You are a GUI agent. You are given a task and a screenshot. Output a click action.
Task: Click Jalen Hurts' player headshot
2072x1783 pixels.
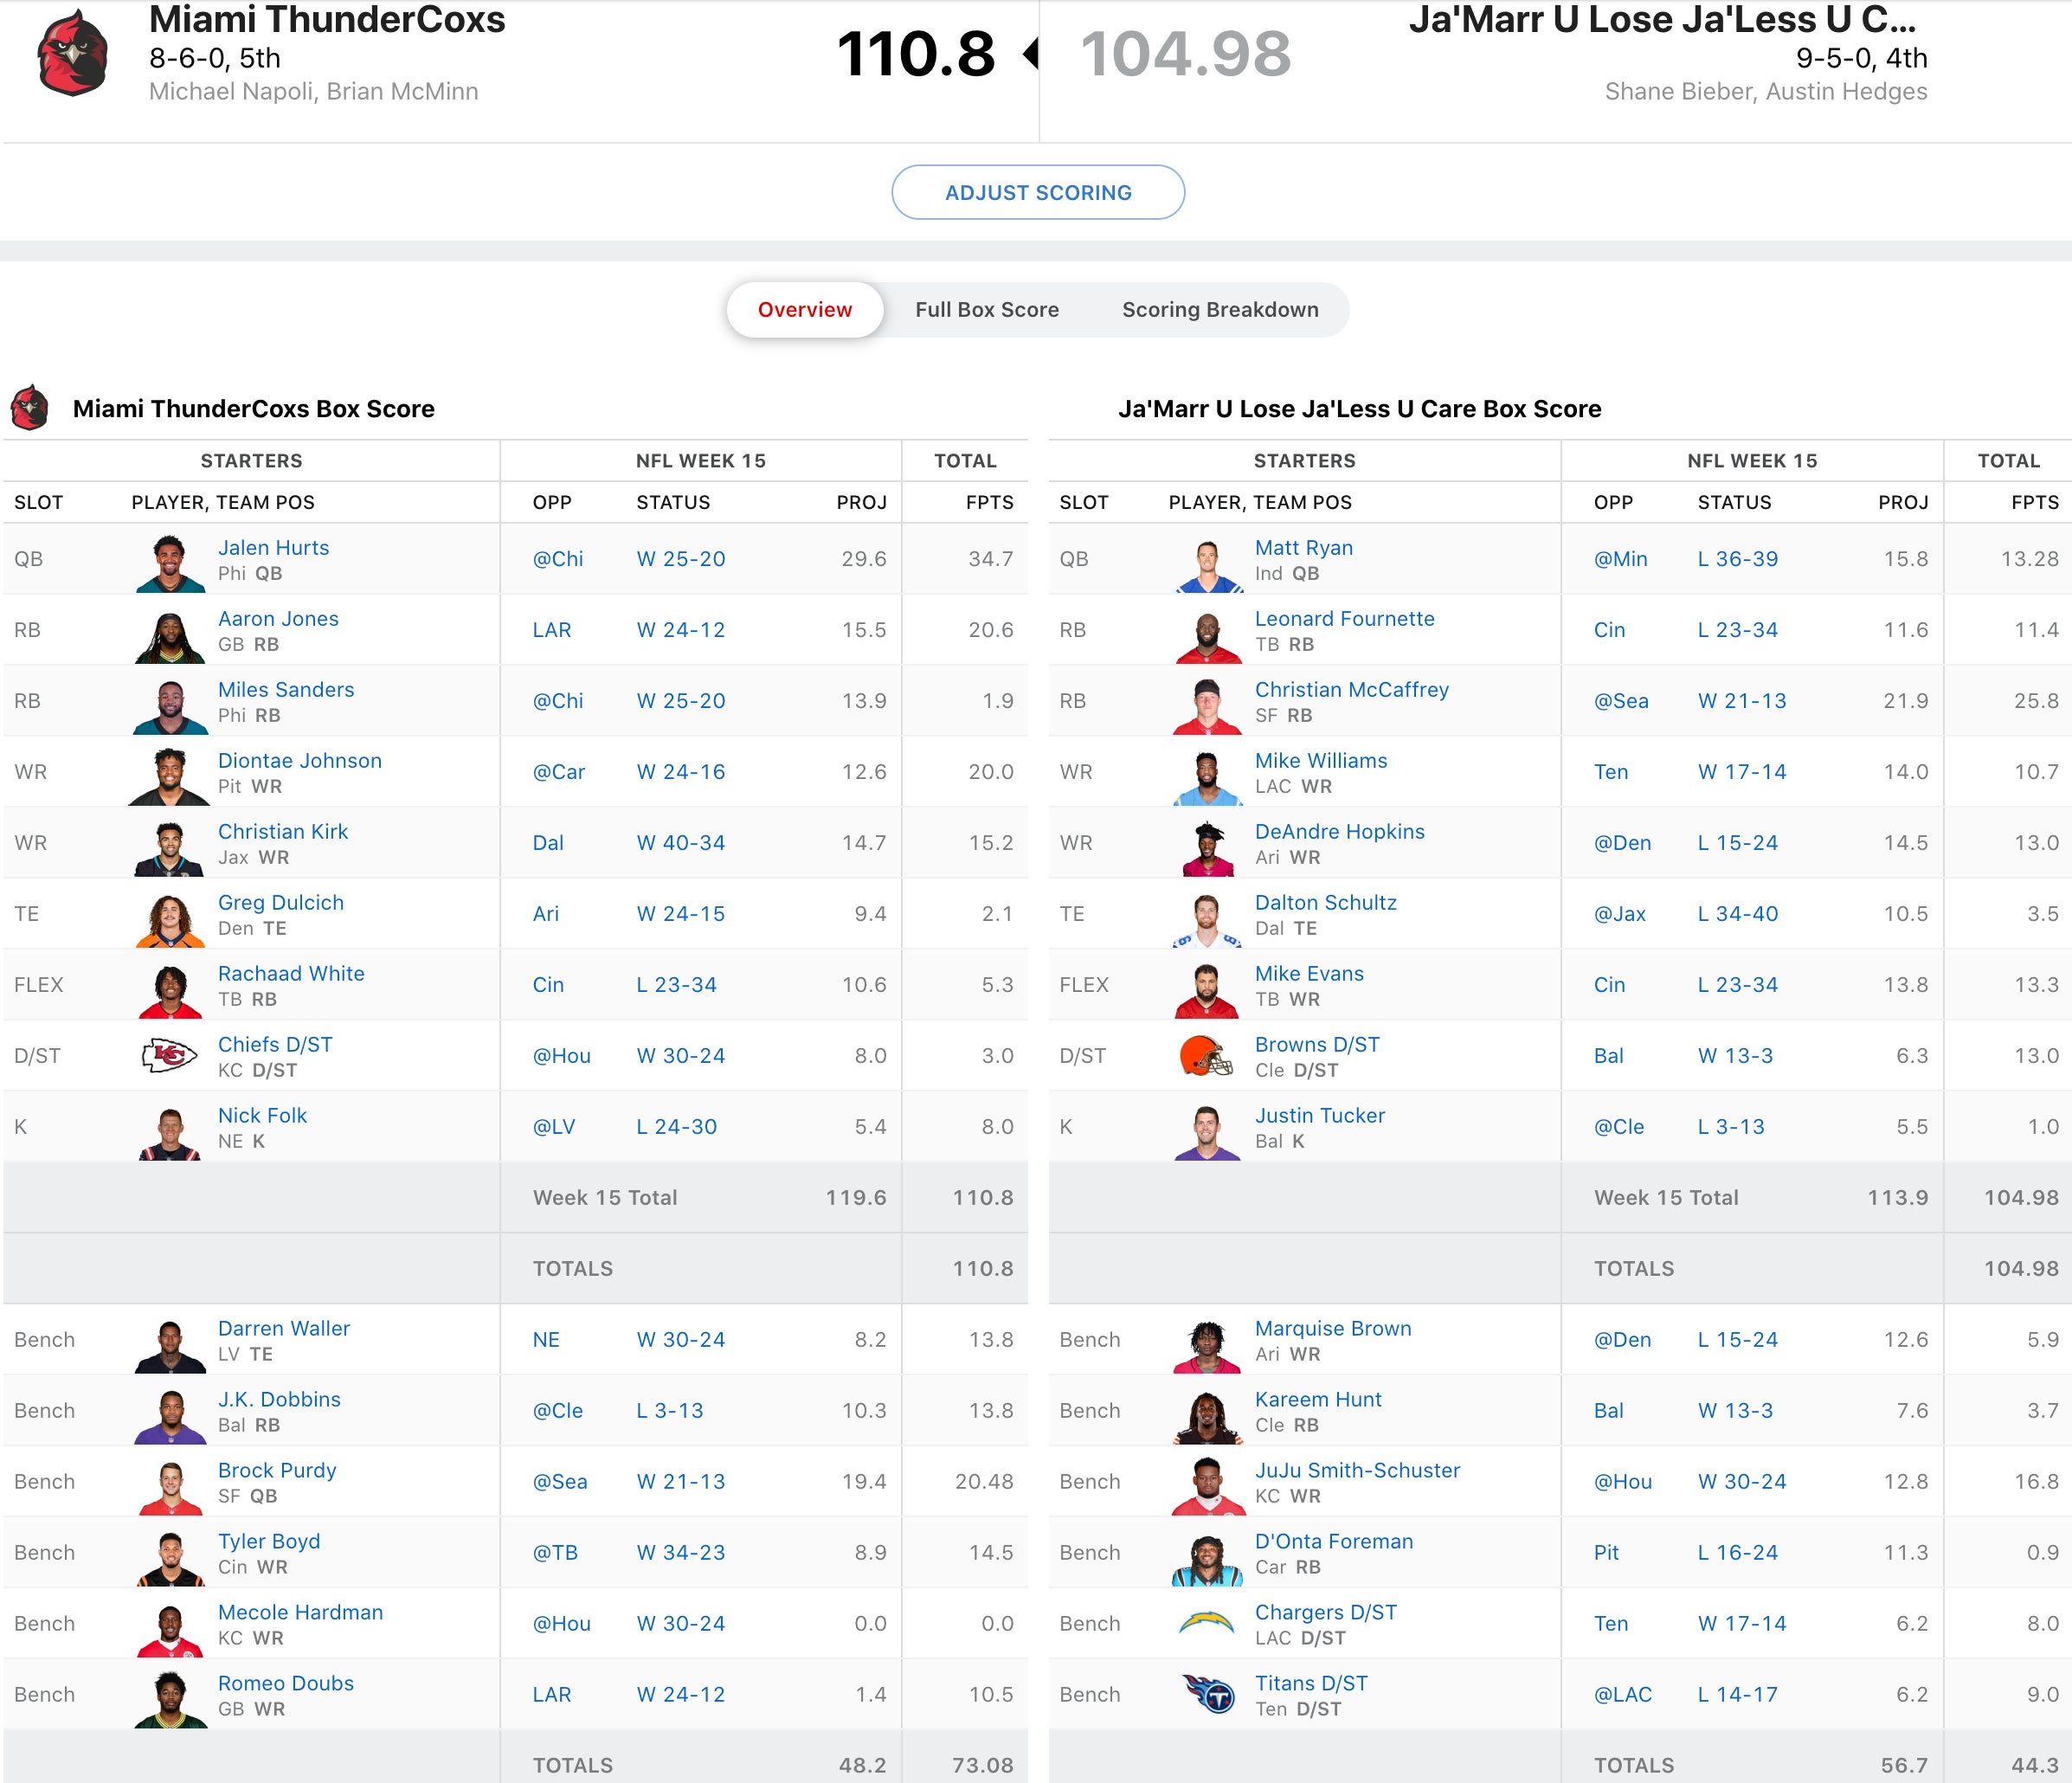tap(170, 562)
